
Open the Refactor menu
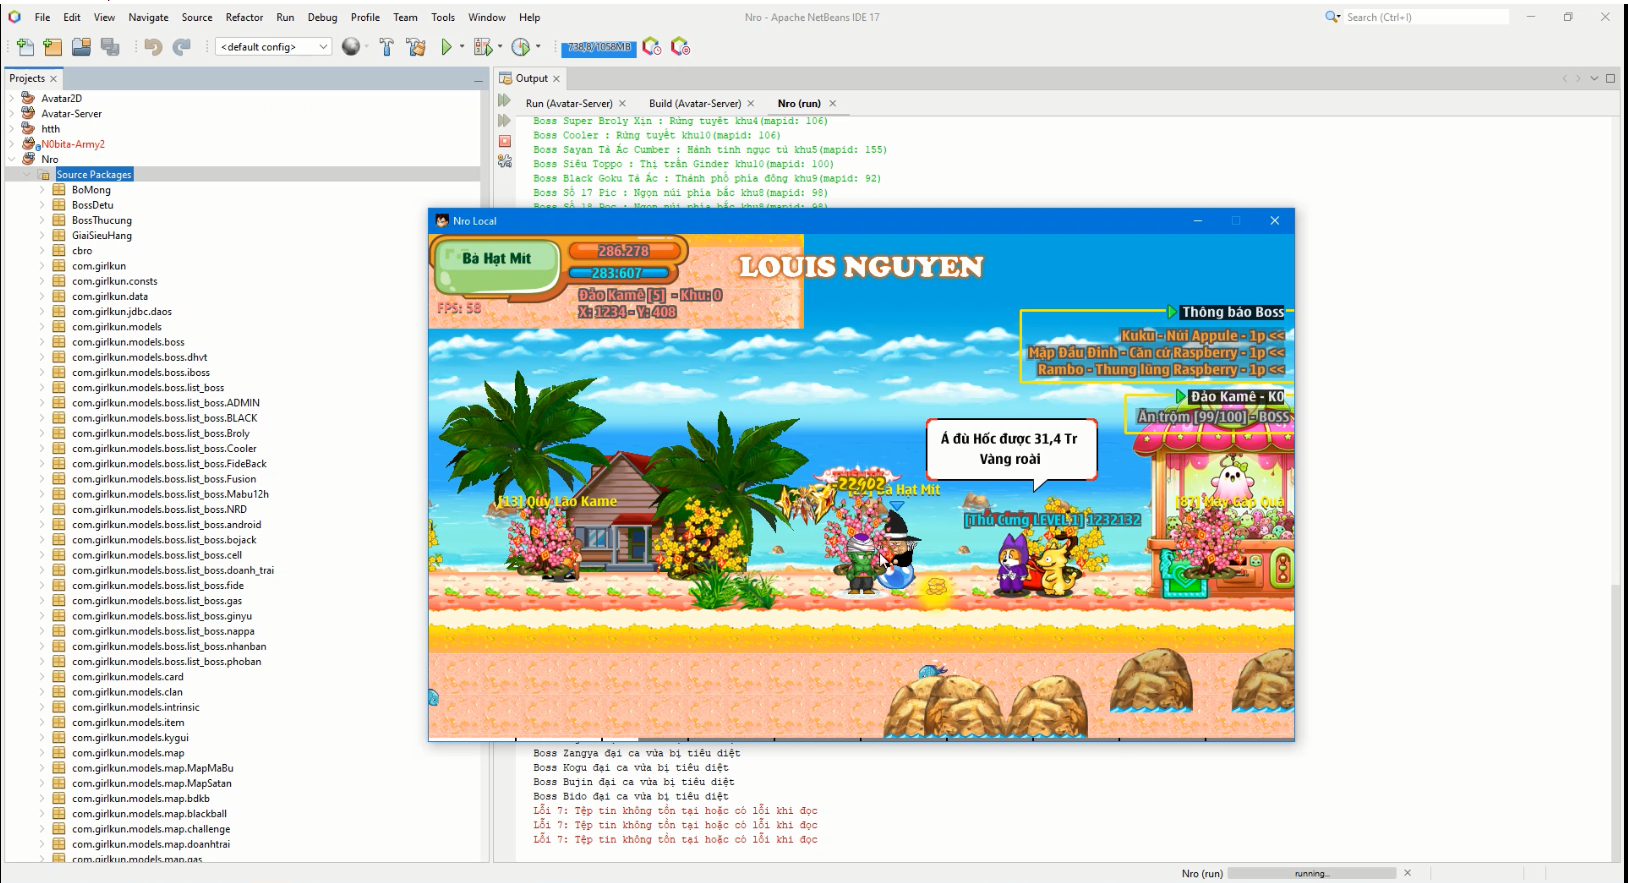(x=244, y=17)
